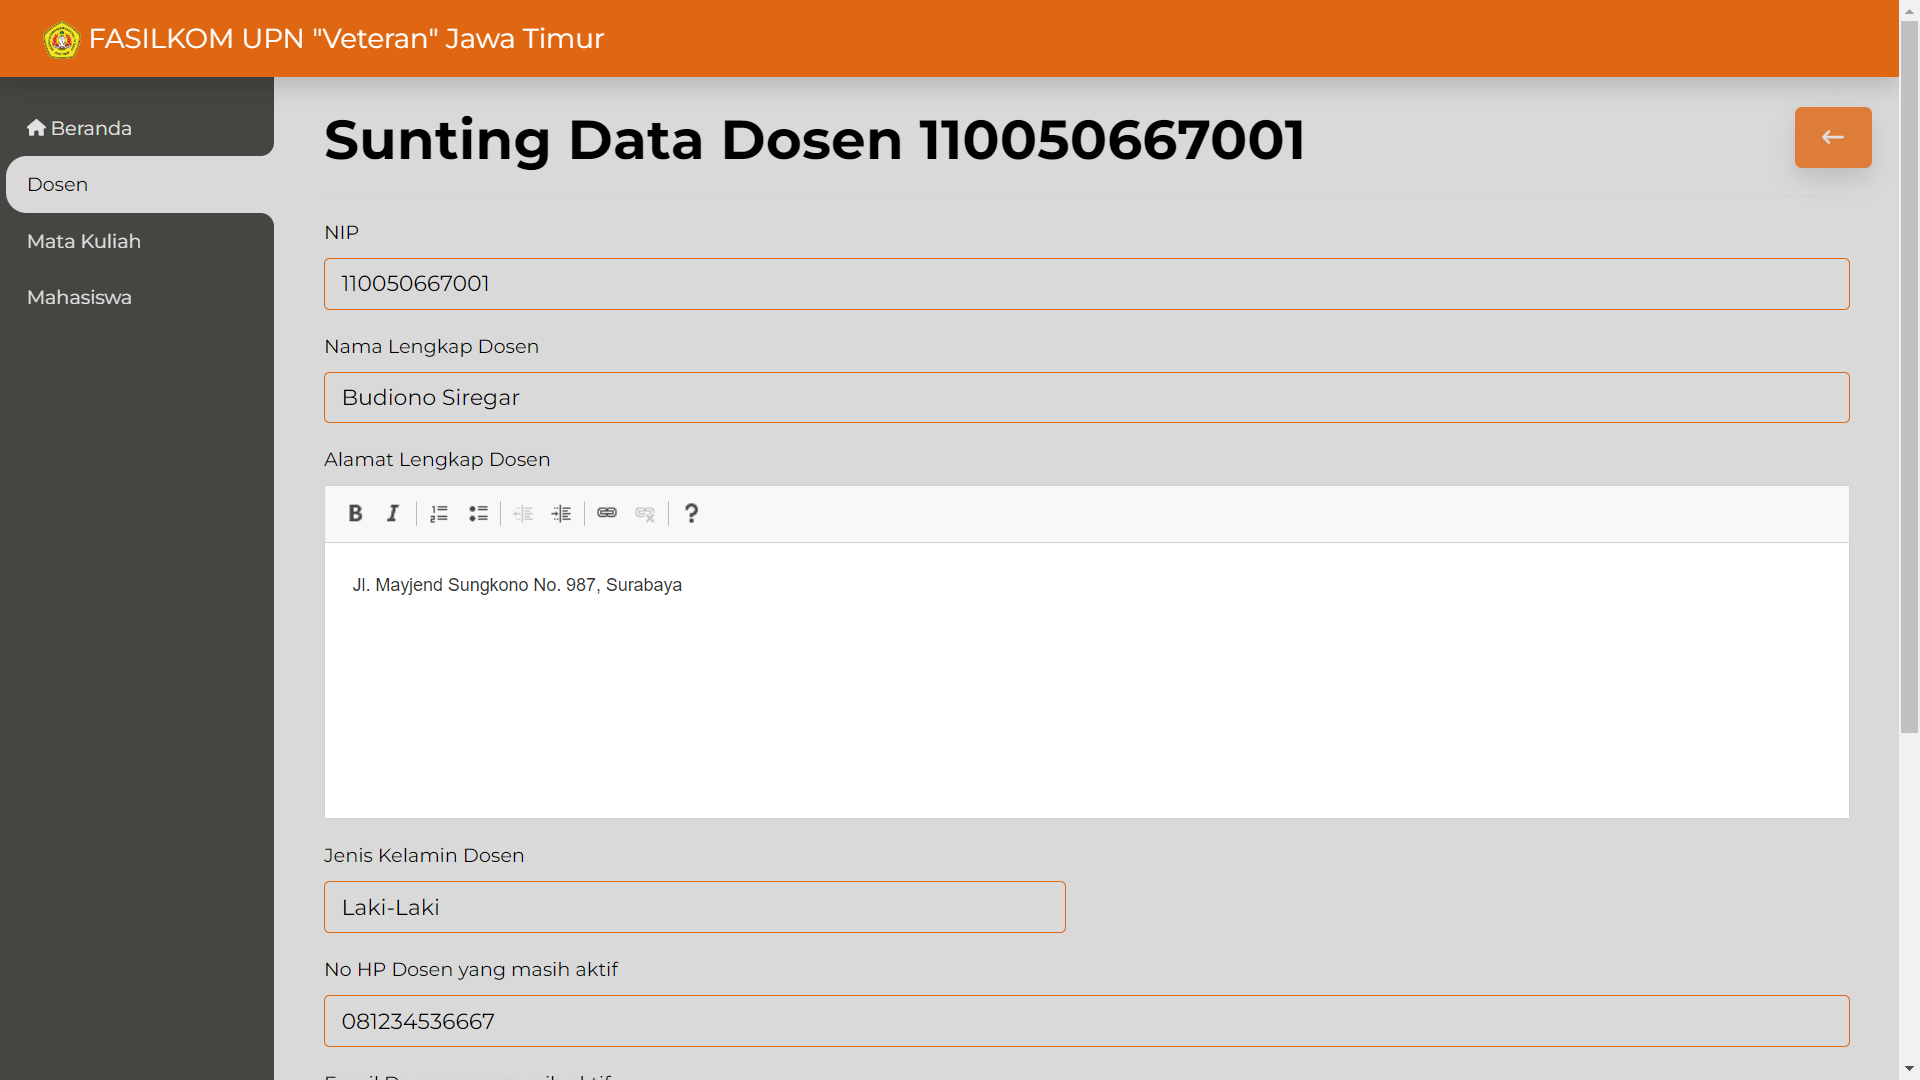Click the university logo in header
The width and height of the screenshot is (1920, 1080).
coord(62,40)
